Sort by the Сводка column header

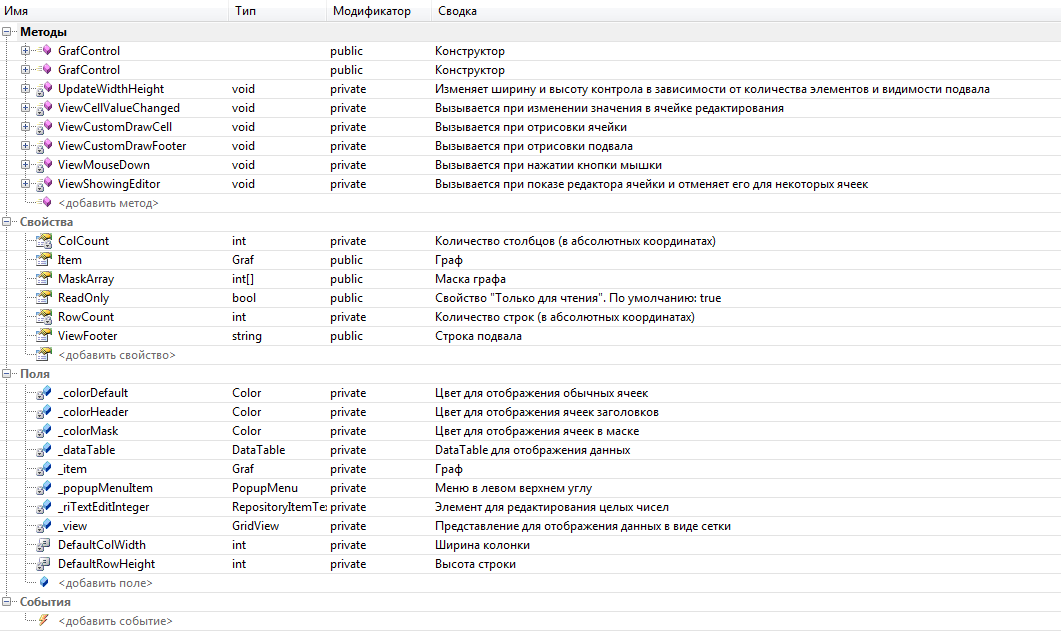click(746, 11)
